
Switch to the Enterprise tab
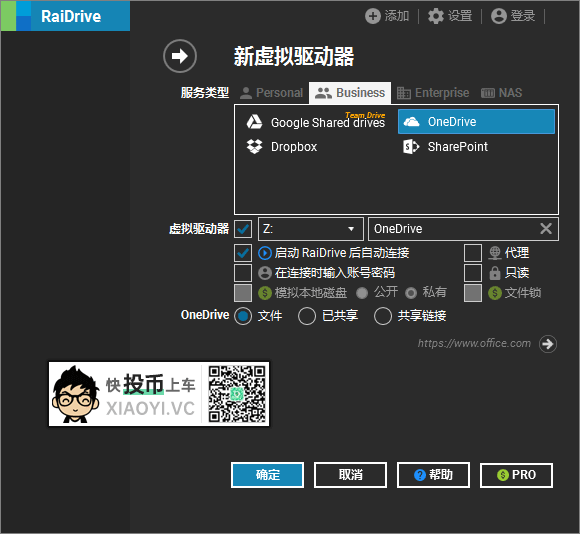(433, 93)
